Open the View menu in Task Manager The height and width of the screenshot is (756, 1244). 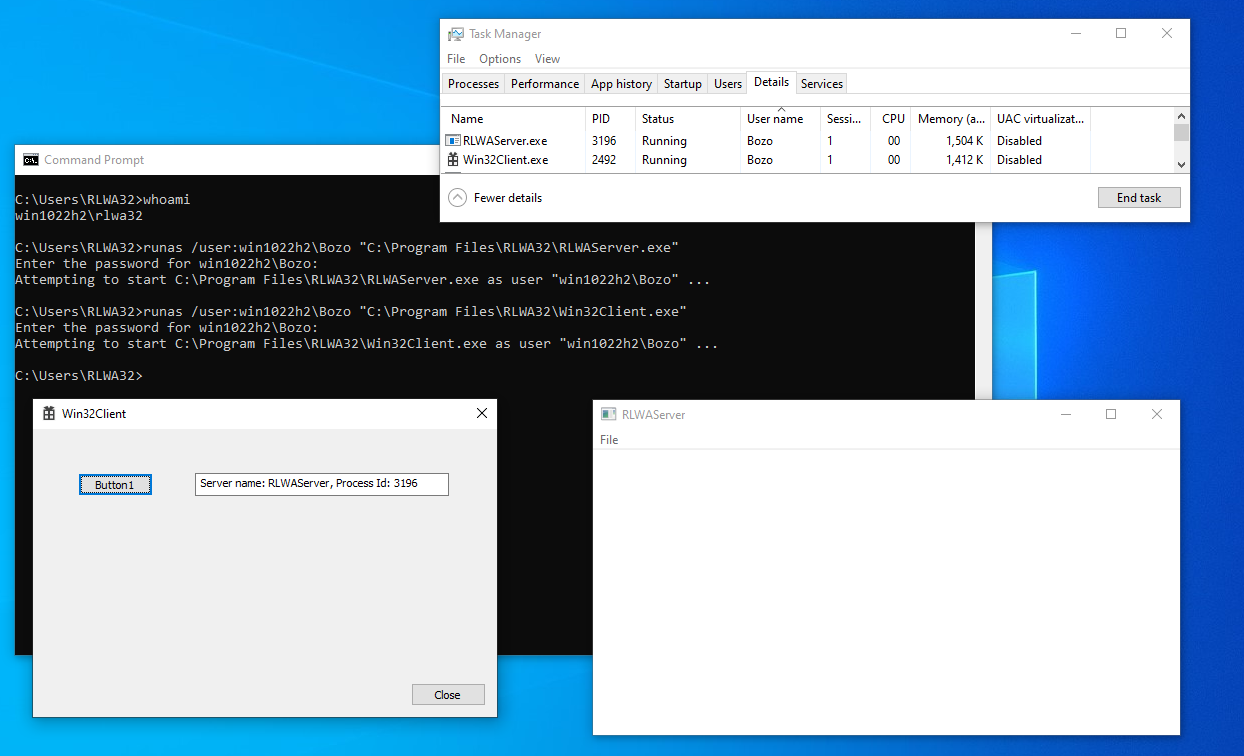point(547,59)
